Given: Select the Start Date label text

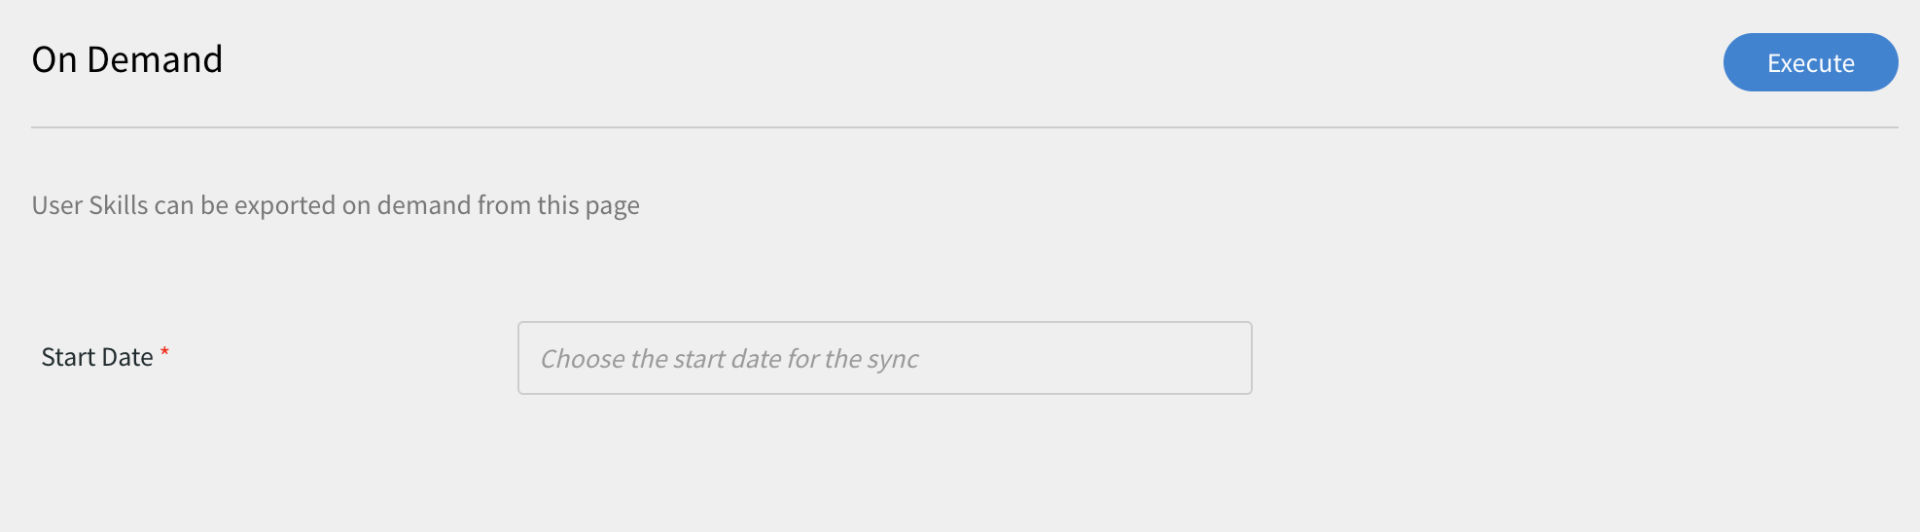Looking at the screenshot, I should [x=97, y=357].
